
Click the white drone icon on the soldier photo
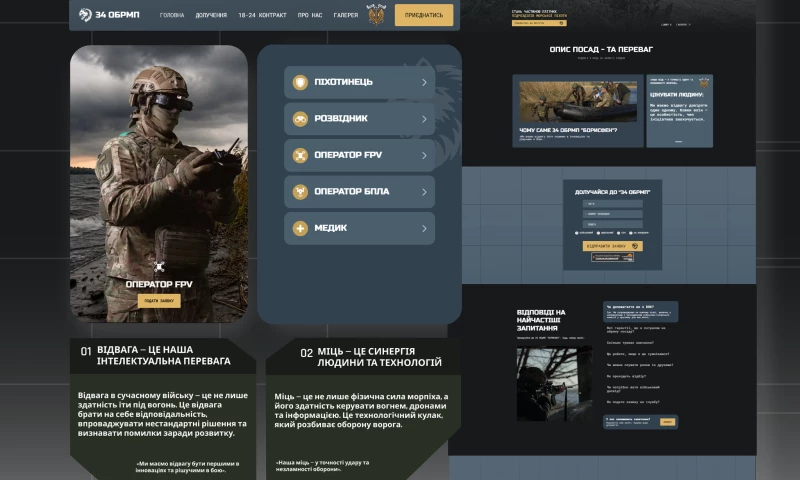[x=159, y=267]
